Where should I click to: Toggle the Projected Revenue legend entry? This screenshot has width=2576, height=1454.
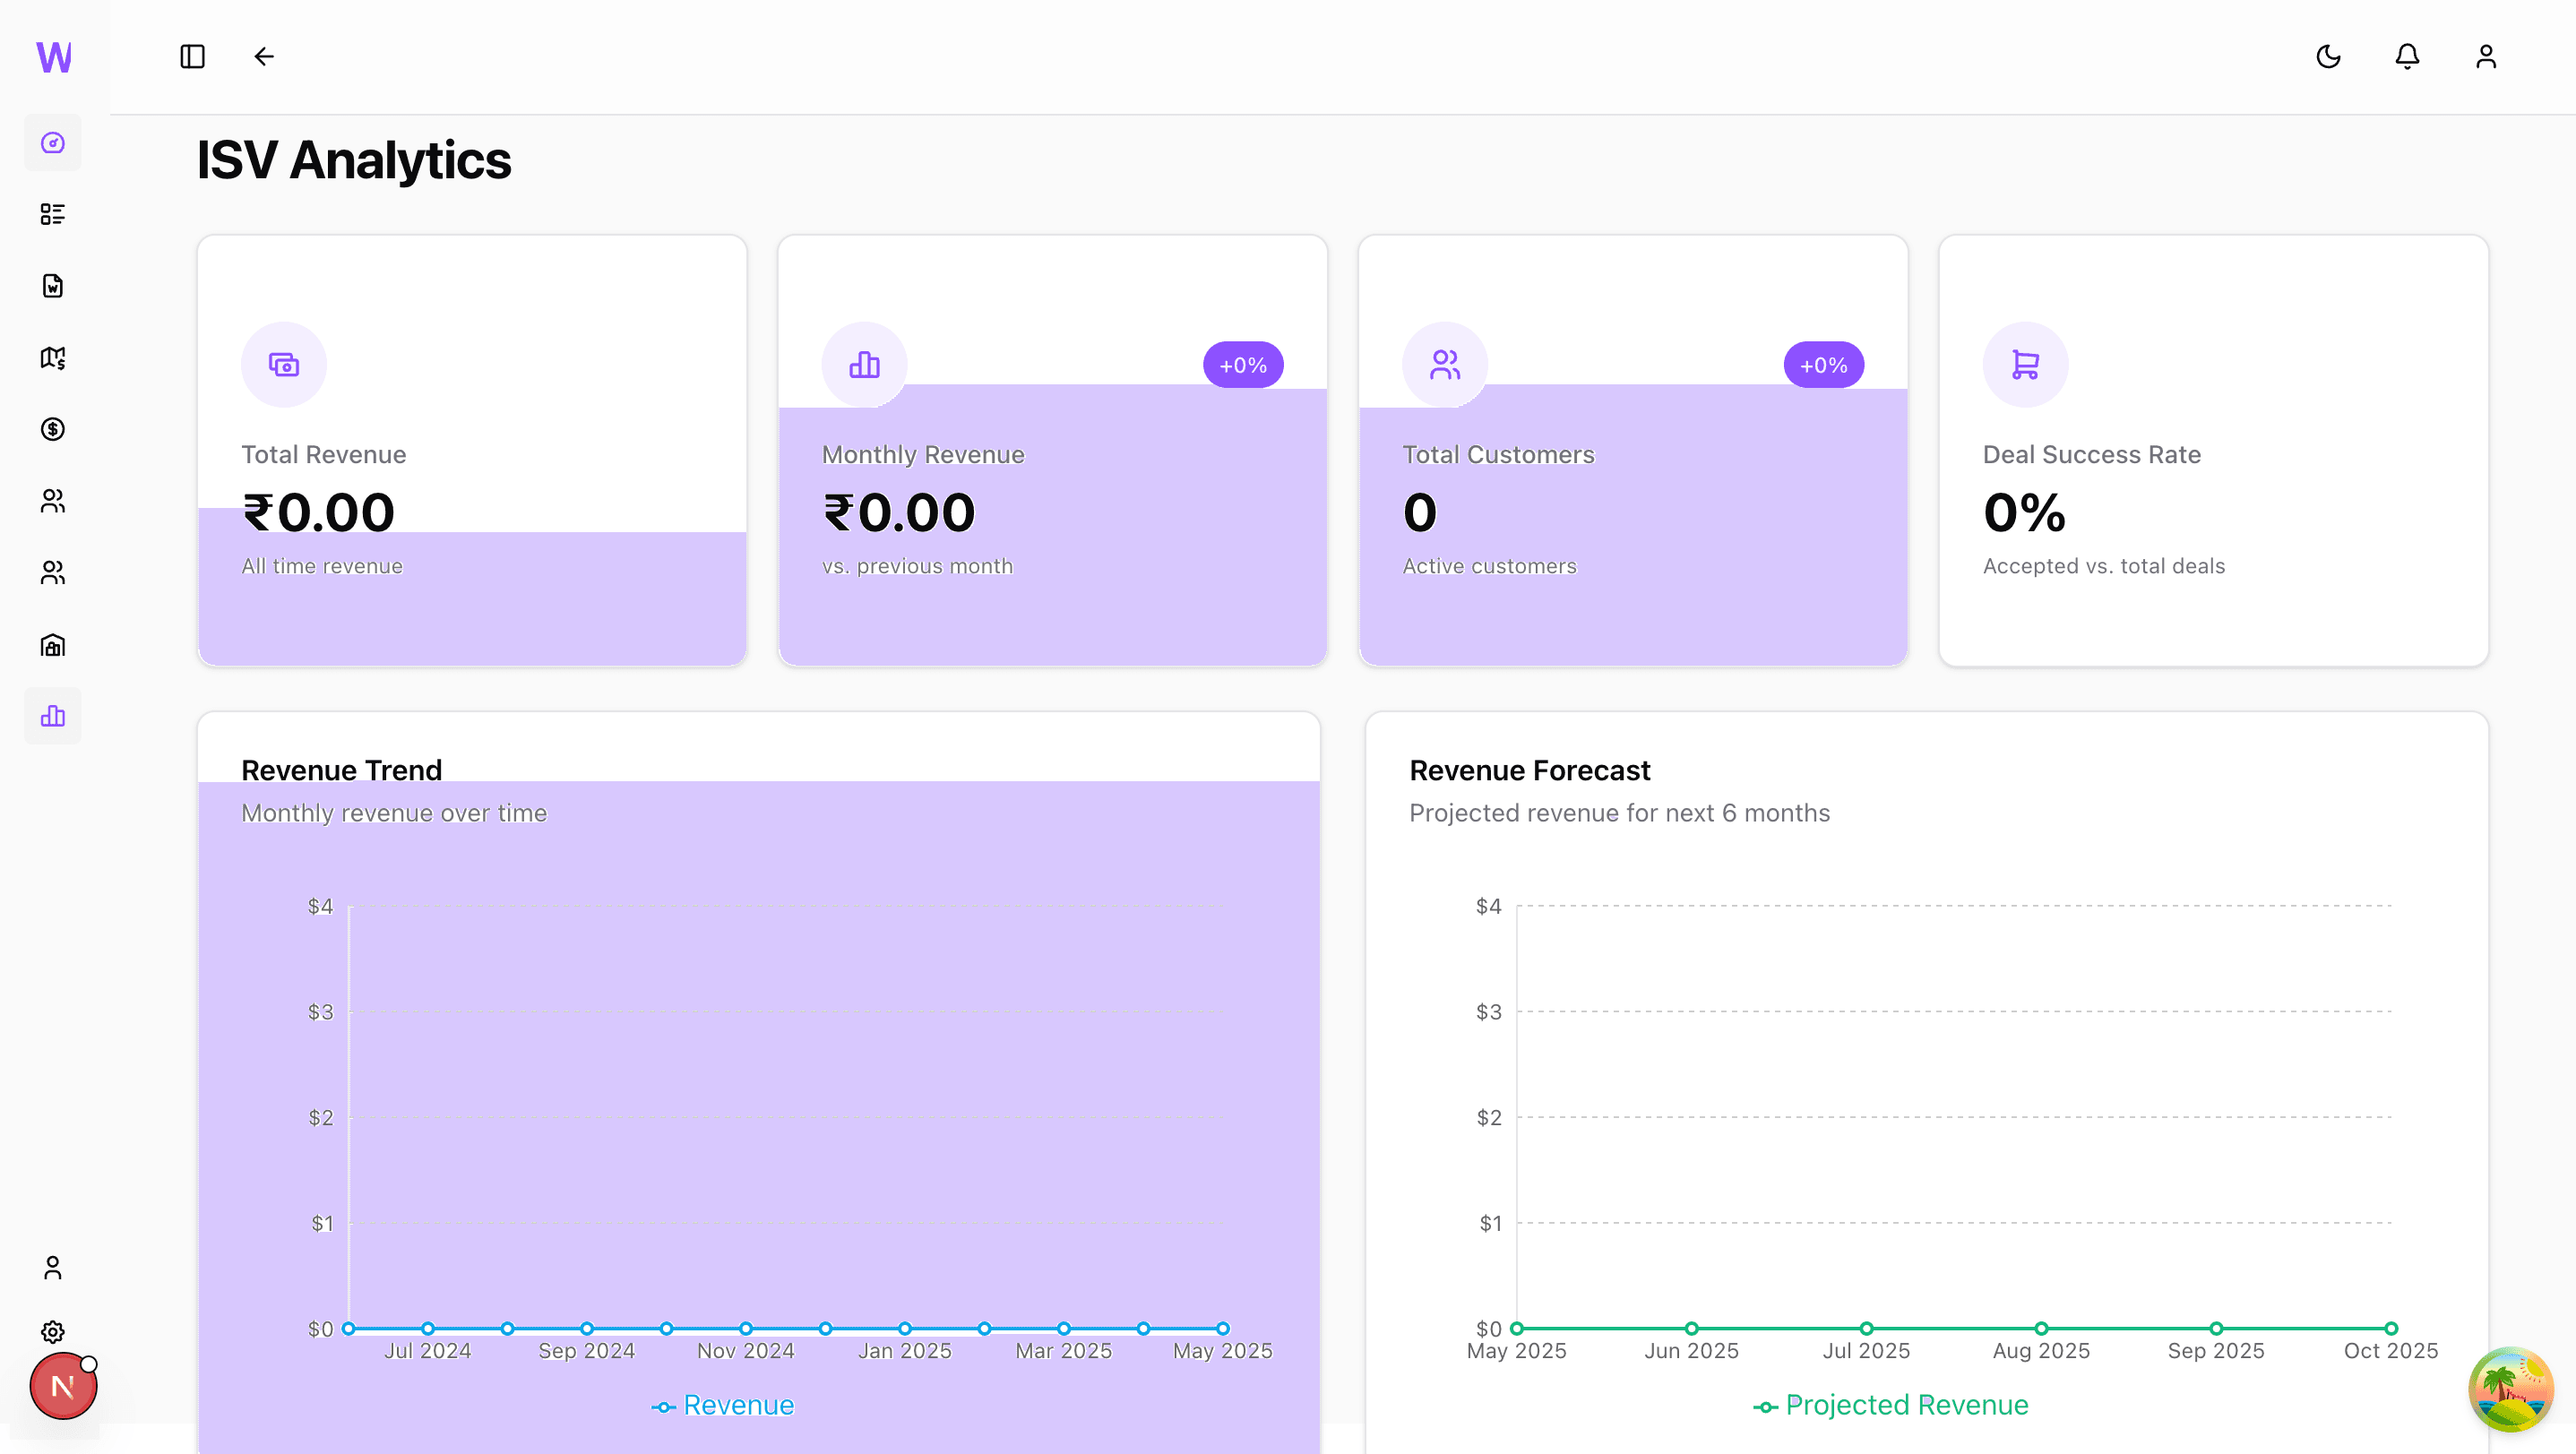1891,1405
